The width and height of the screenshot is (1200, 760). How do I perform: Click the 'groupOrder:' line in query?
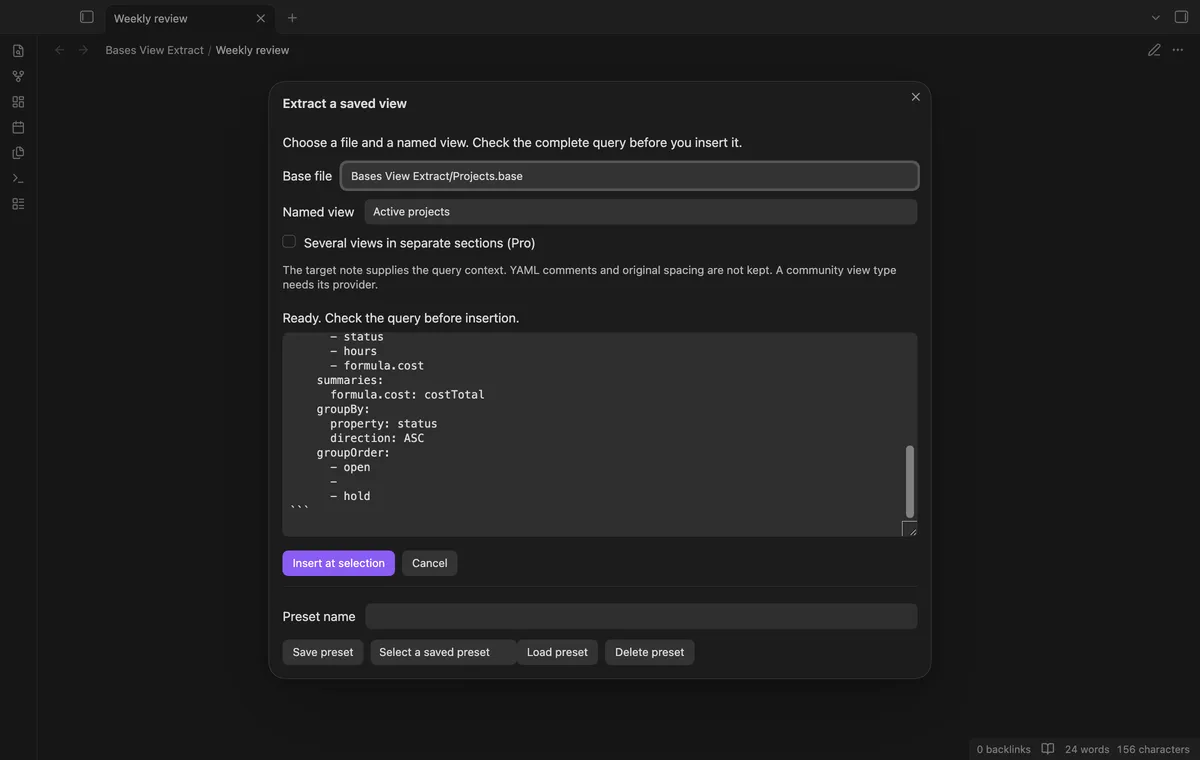(x=353, y=453)
